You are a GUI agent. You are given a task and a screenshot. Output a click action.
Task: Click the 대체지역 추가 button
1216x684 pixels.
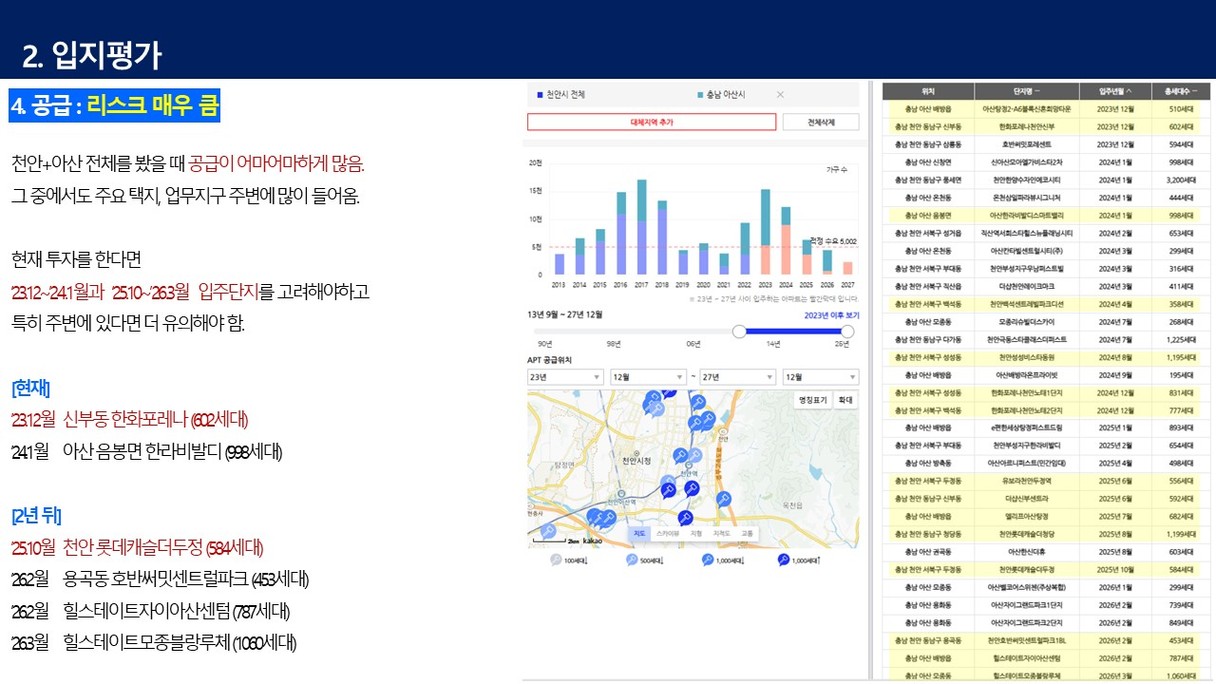click(652, 122)
